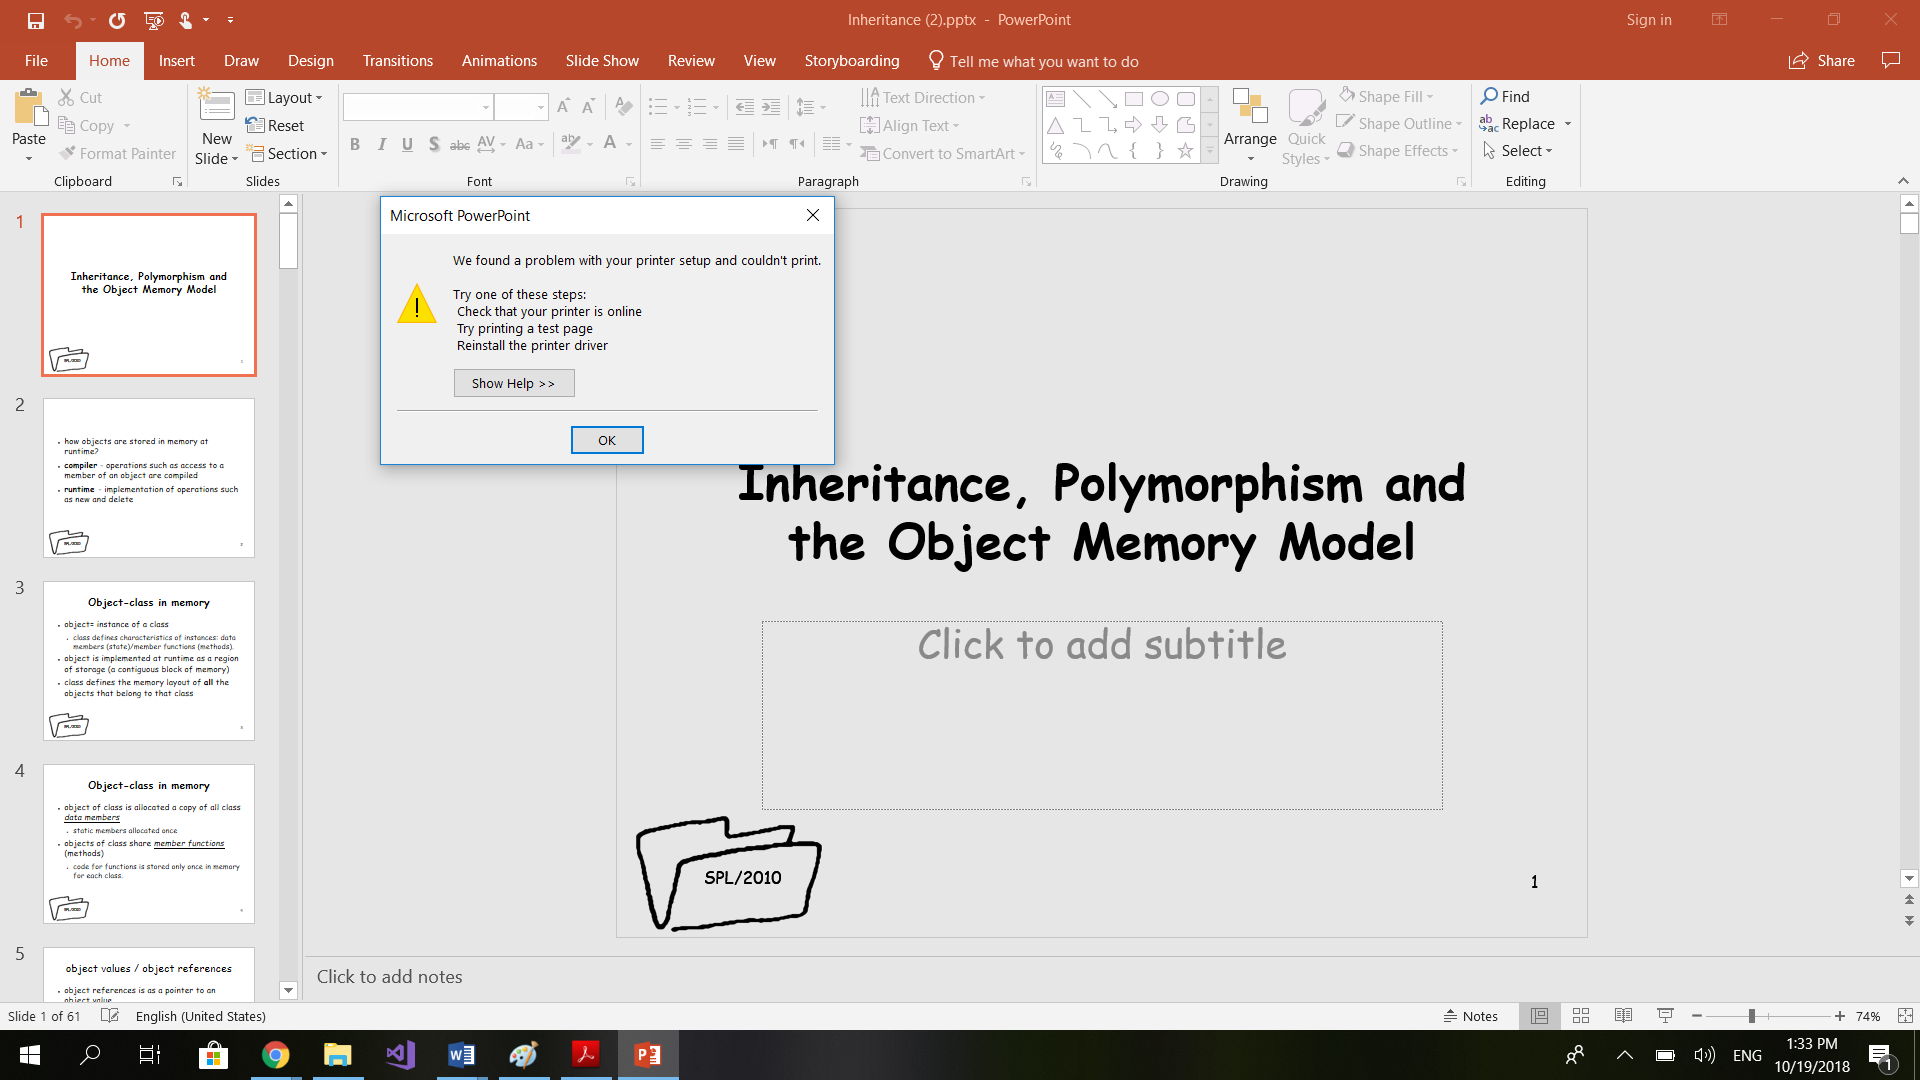Open the Select dropdown in Editing
The image size is (1920, 1080).
pos(1519,151)
